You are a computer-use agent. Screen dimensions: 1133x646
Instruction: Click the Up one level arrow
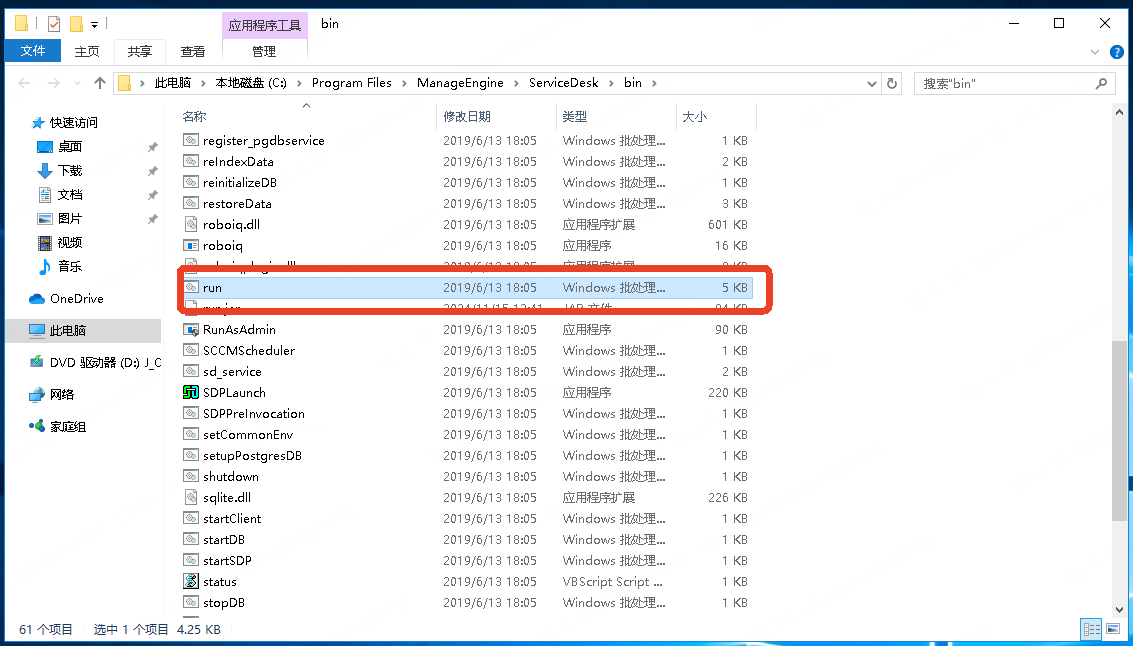[x=100, y=83]
